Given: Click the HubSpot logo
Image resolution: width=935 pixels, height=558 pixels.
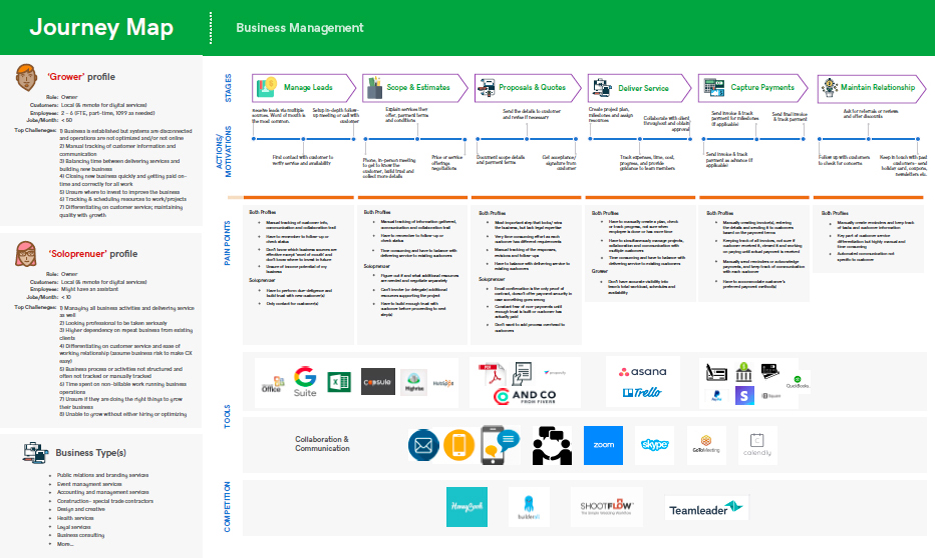Looking at the screenshot, I should pos(443,383).
